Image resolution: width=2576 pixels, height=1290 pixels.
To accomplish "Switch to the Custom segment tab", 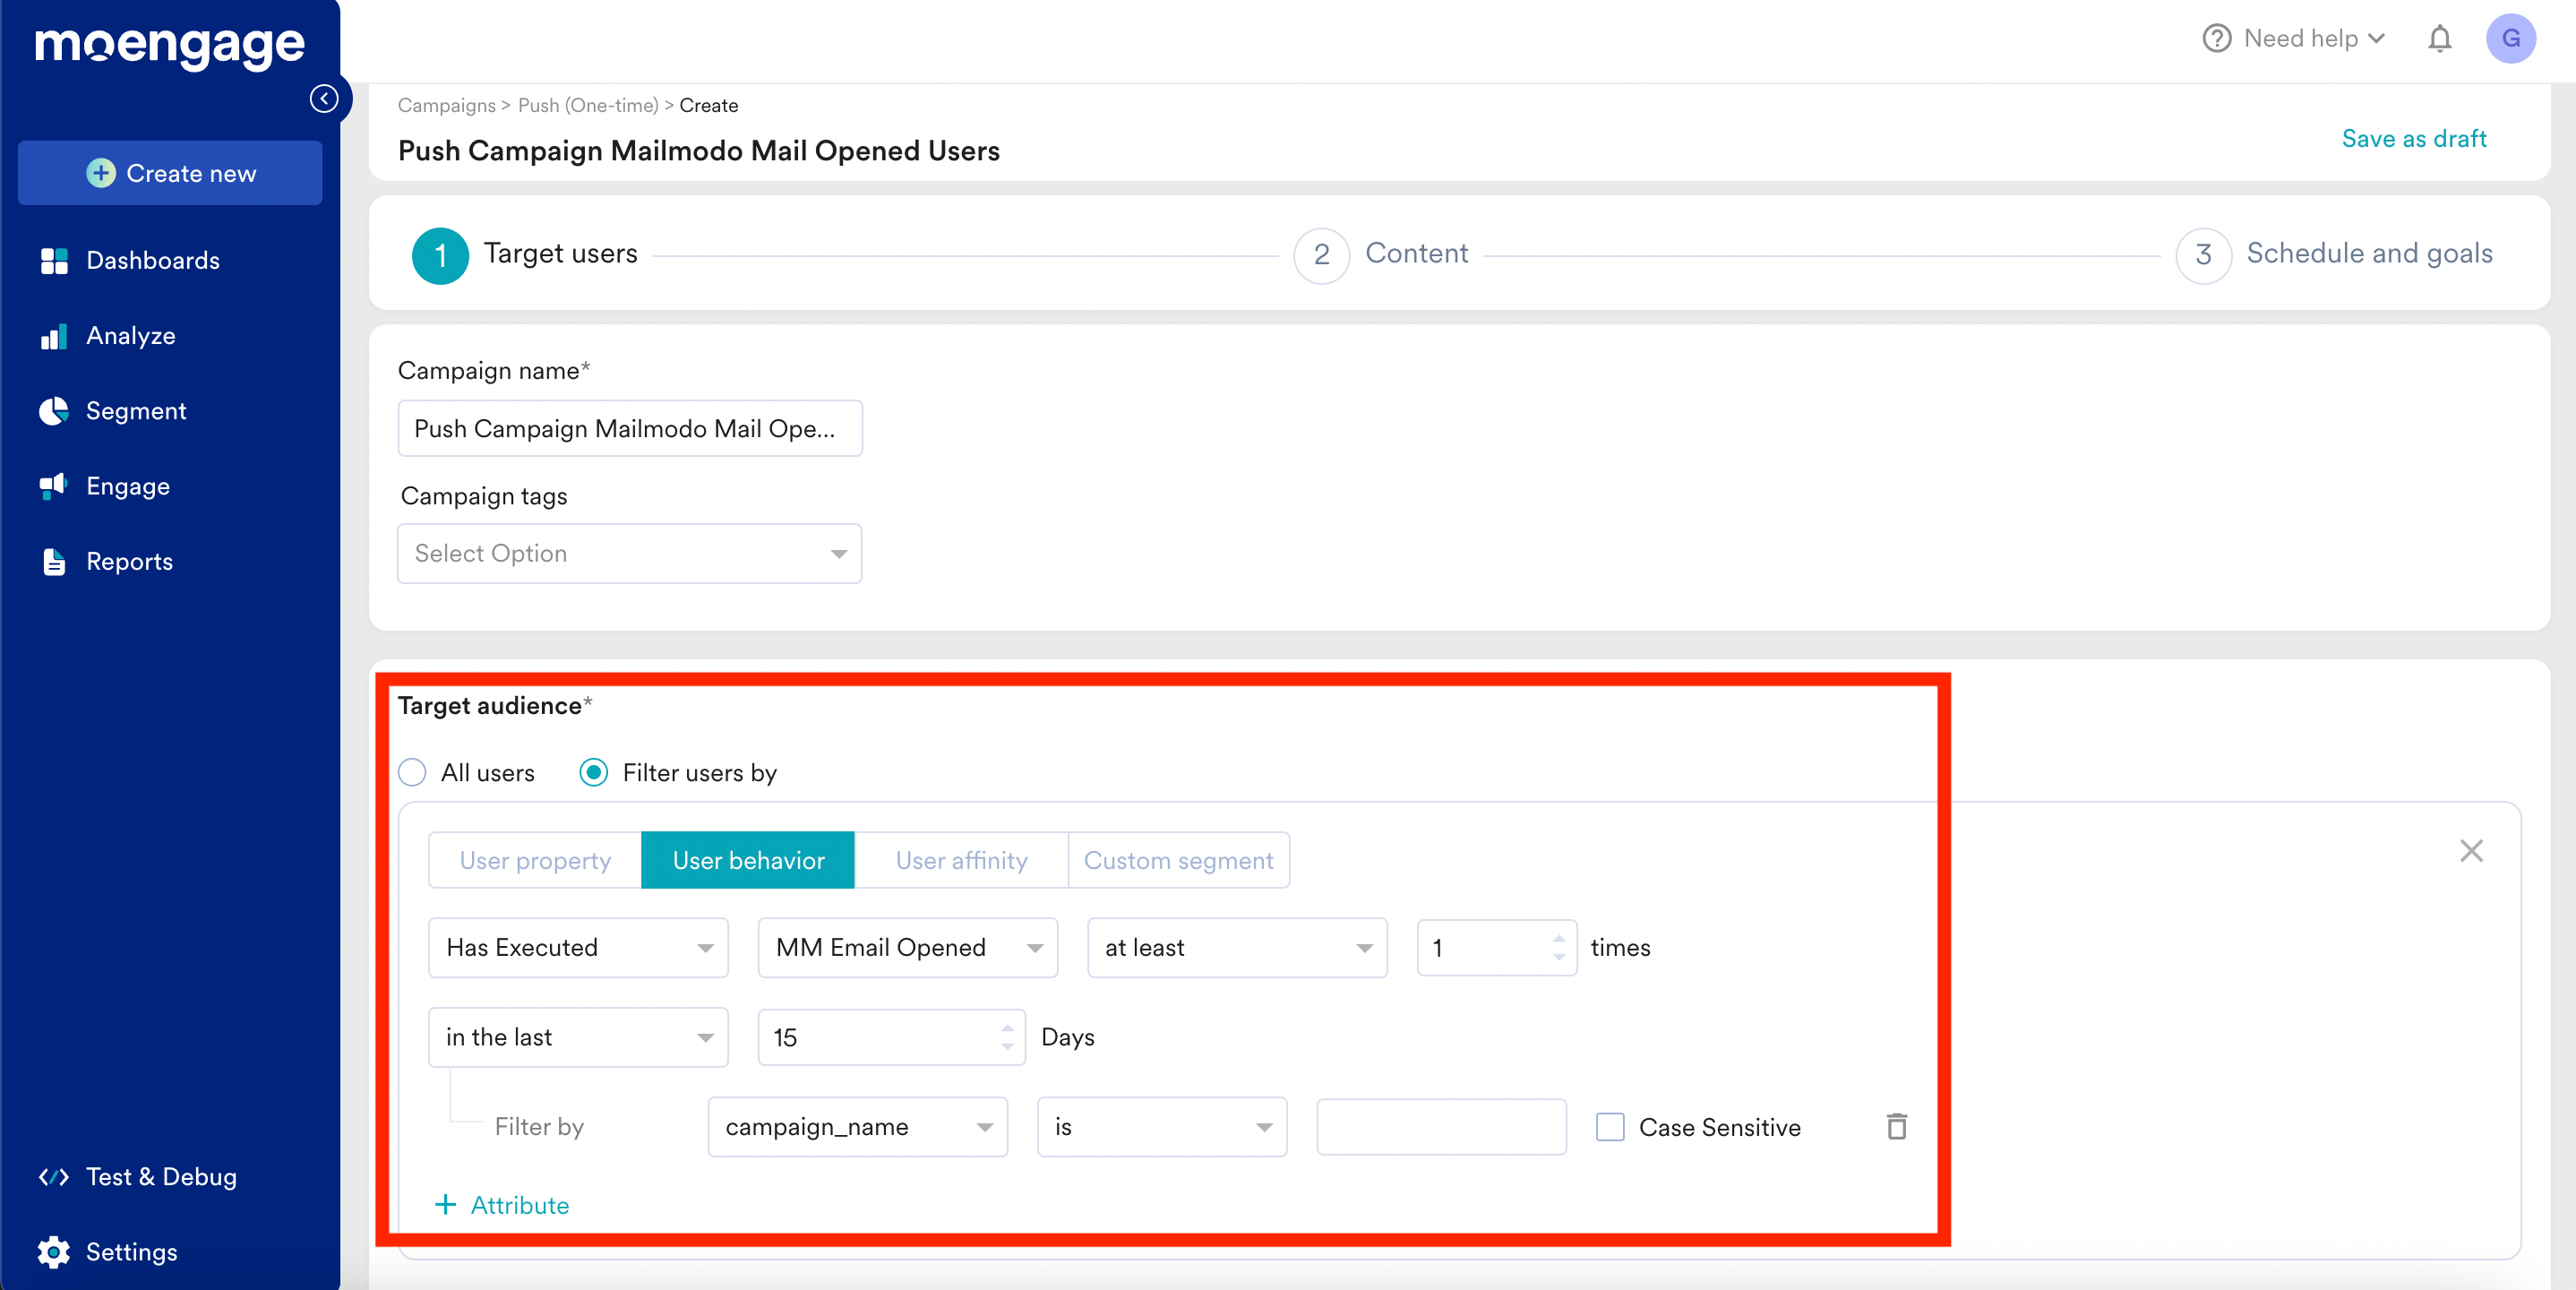I will pos(1178,860).
